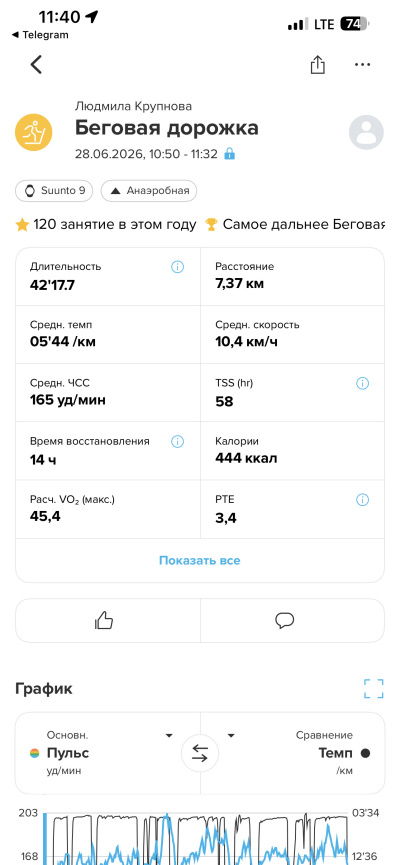Open the comment bubble
The height and width of the screenshot is (865, 400).
285,621
